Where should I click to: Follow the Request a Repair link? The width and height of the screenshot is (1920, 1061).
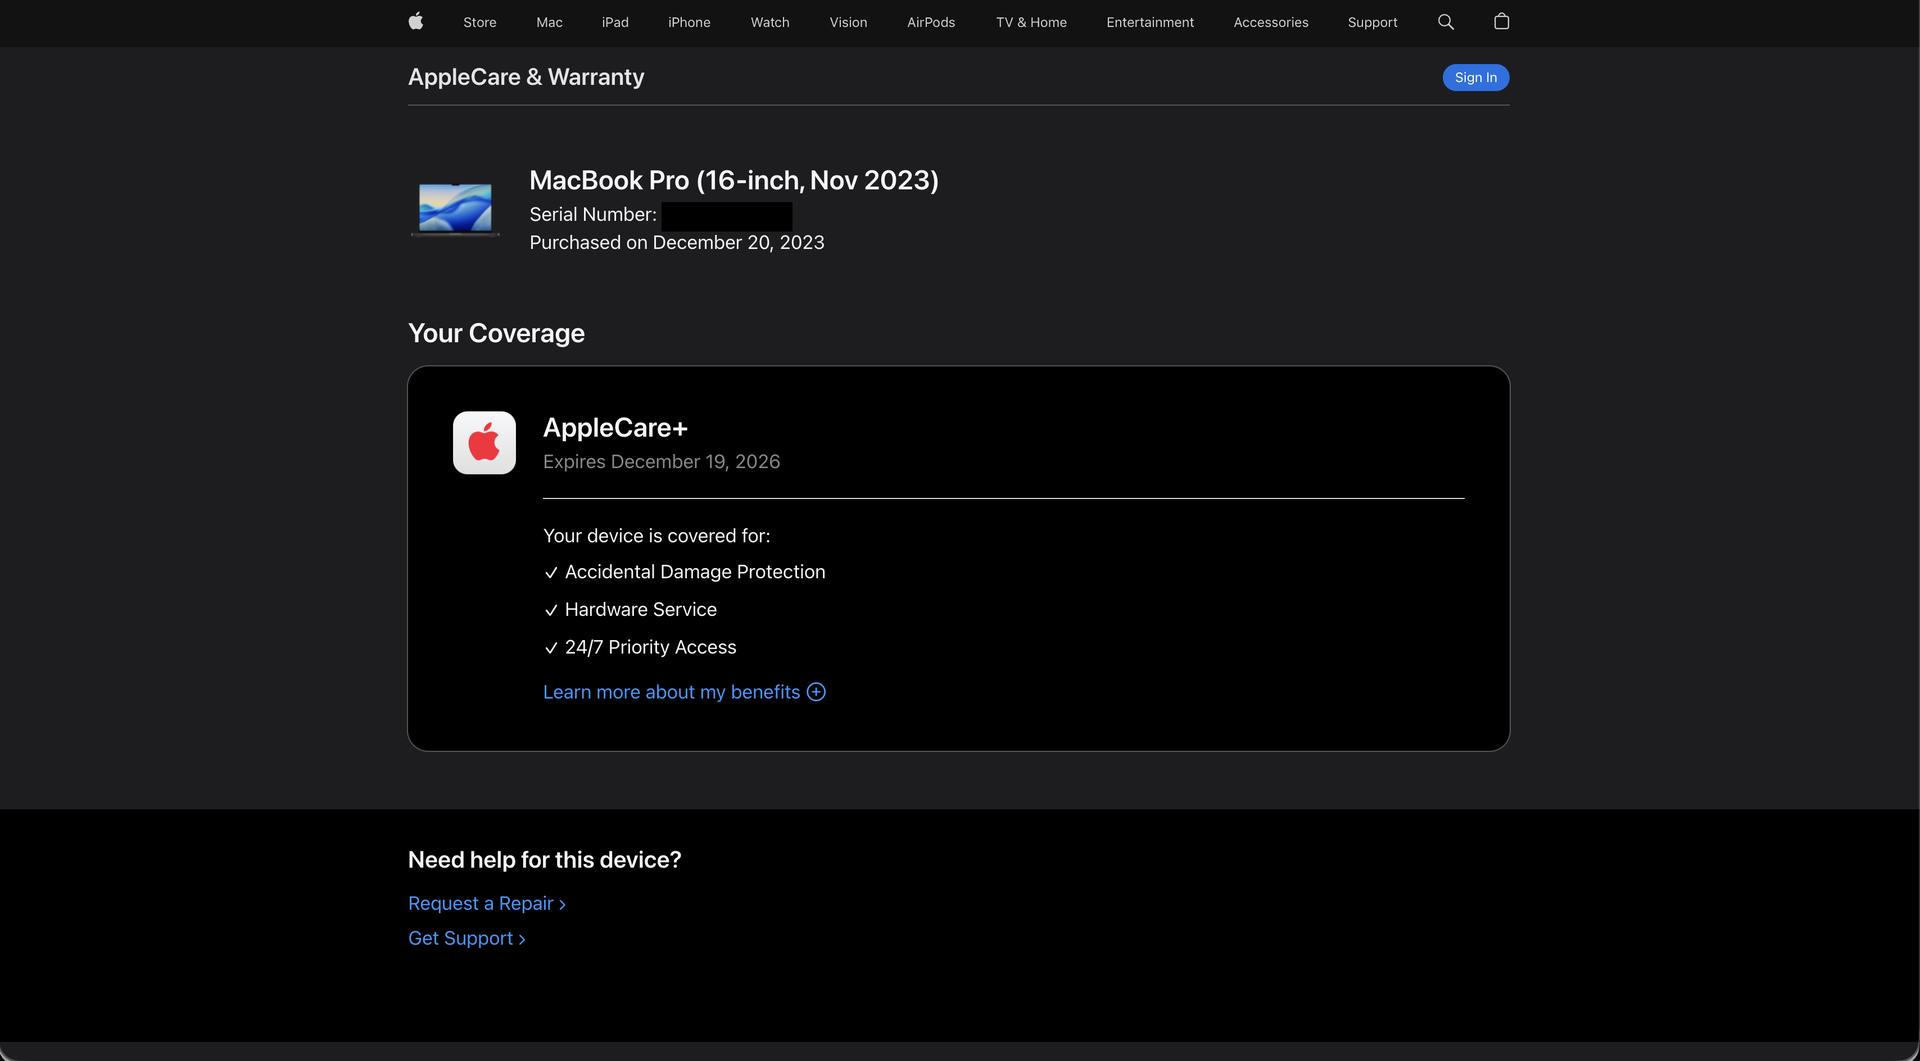487,903
